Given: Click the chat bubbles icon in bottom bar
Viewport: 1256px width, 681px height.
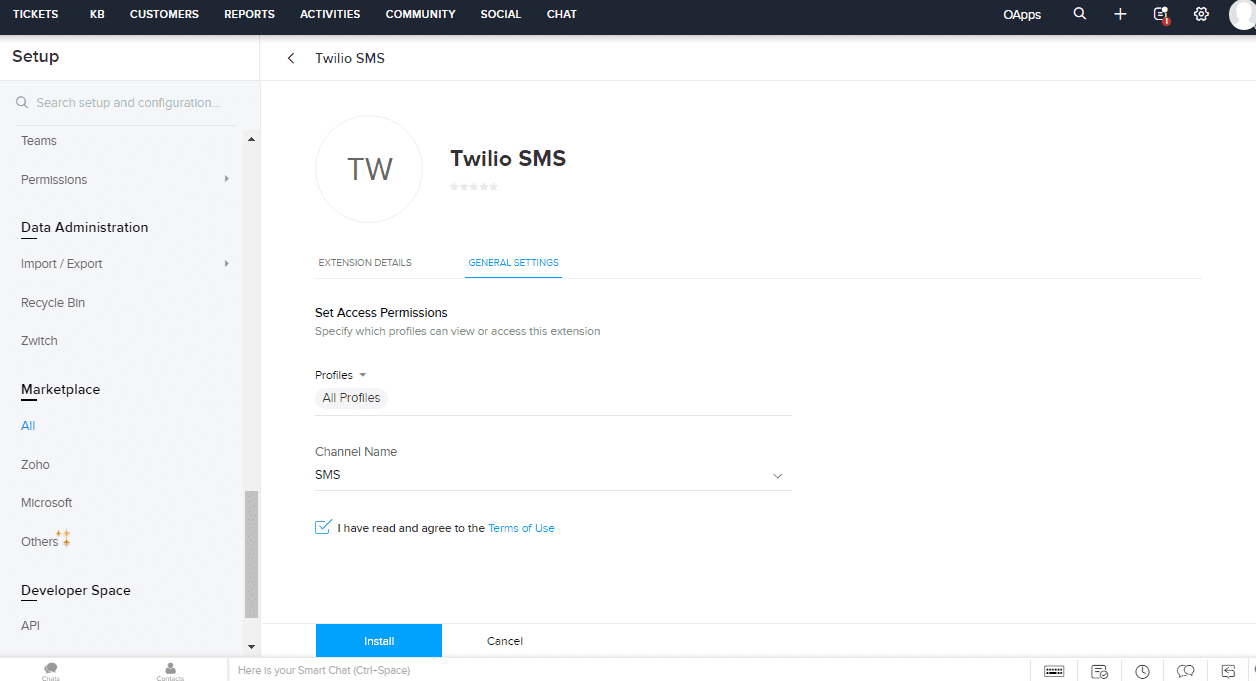Looking at the screenshot, I should pyautogui.click(x=1186, y=671).
